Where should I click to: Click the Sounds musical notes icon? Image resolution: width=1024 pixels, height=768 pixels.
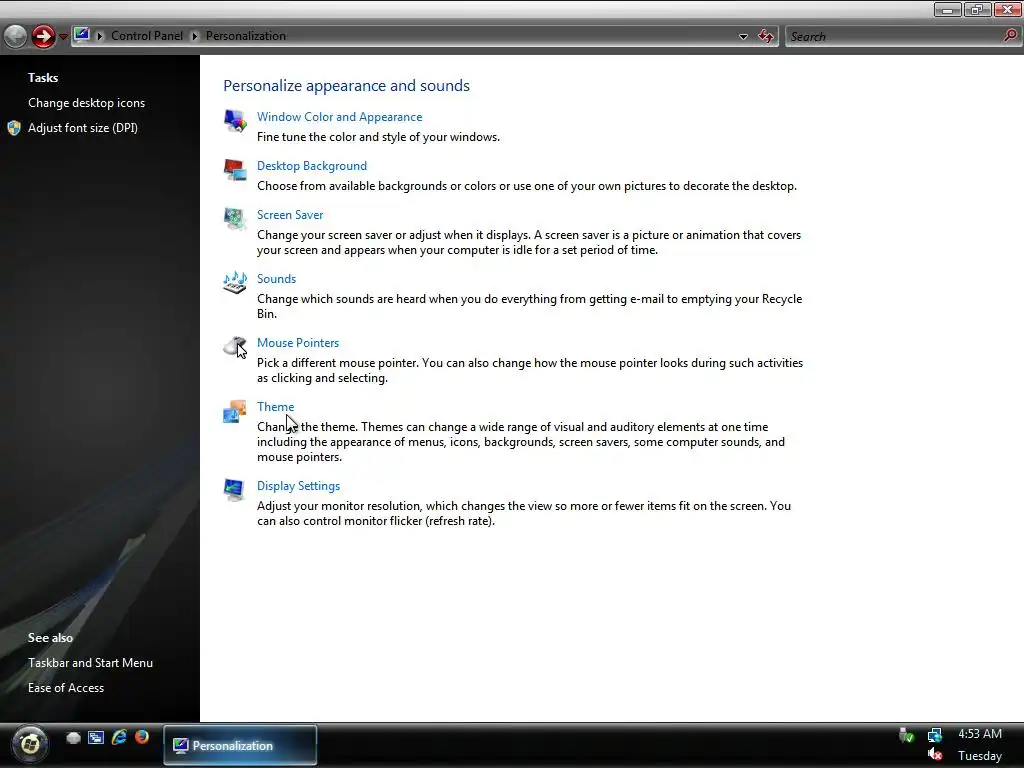point(235,283)
